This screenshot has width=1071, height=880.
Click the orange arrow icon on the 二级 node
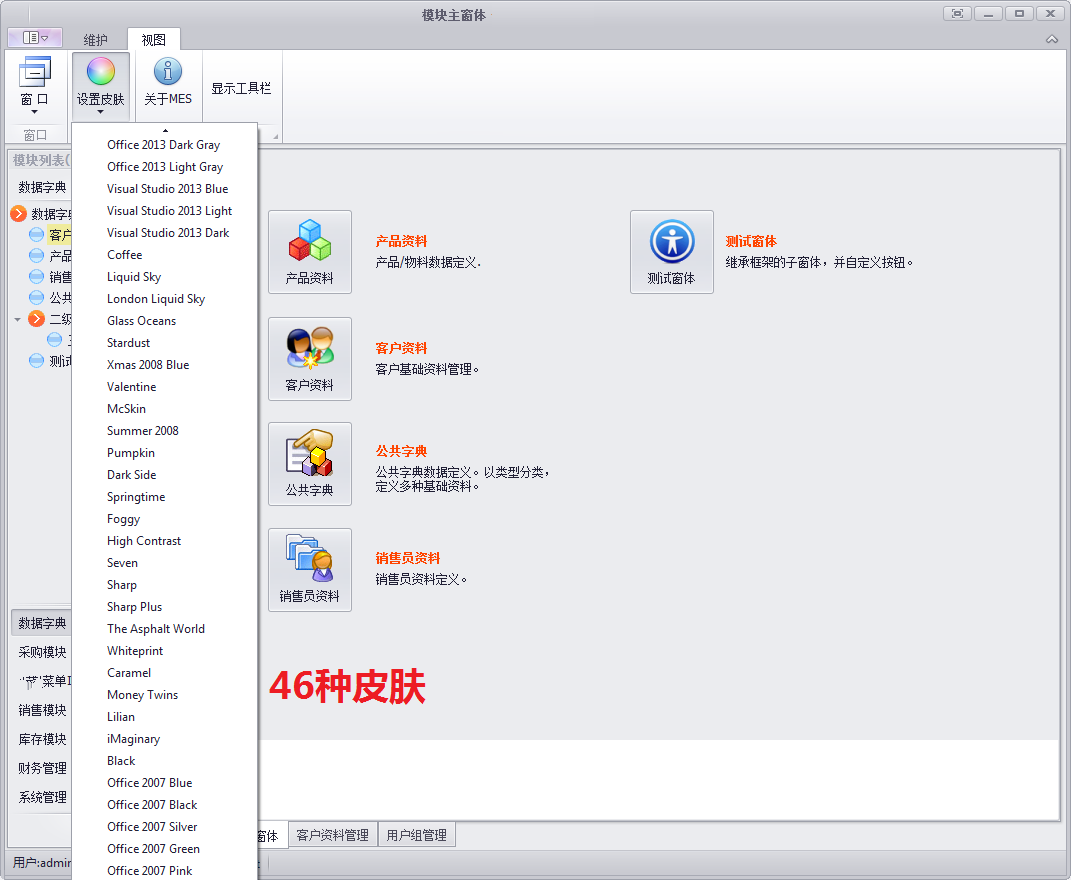pyautogui.click(x=36, y=318)
